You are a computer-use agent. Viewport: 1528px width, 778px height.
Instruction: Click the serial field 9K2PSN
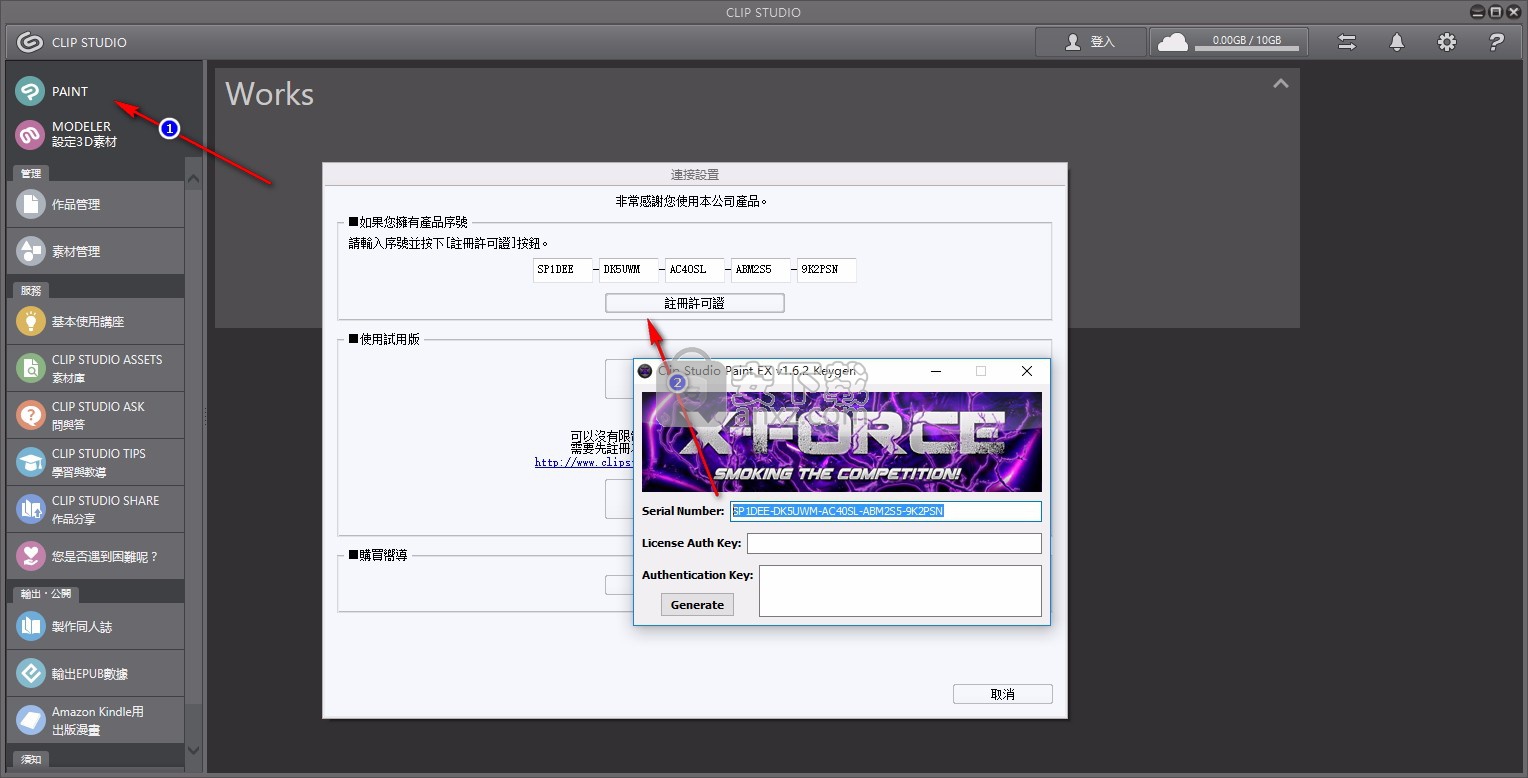826,270
